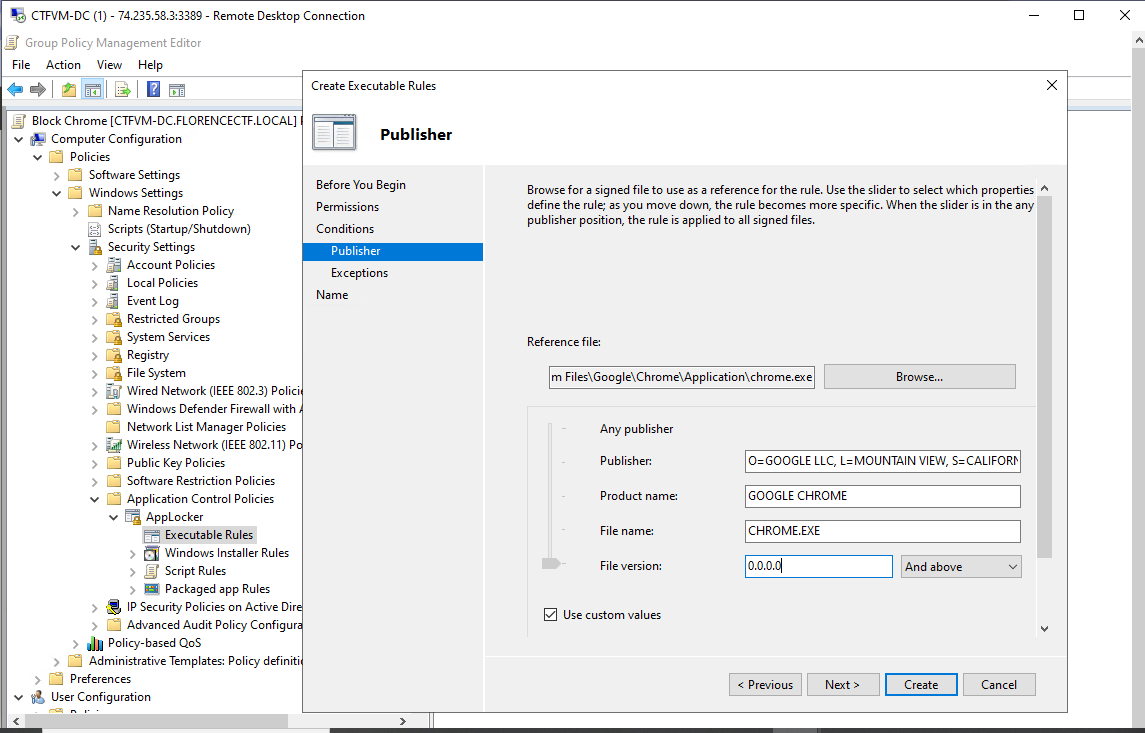This screenshot has height=733, width=1145.
Task: Click the Export List toolbar icon
Action: click(x=123, y=90)
